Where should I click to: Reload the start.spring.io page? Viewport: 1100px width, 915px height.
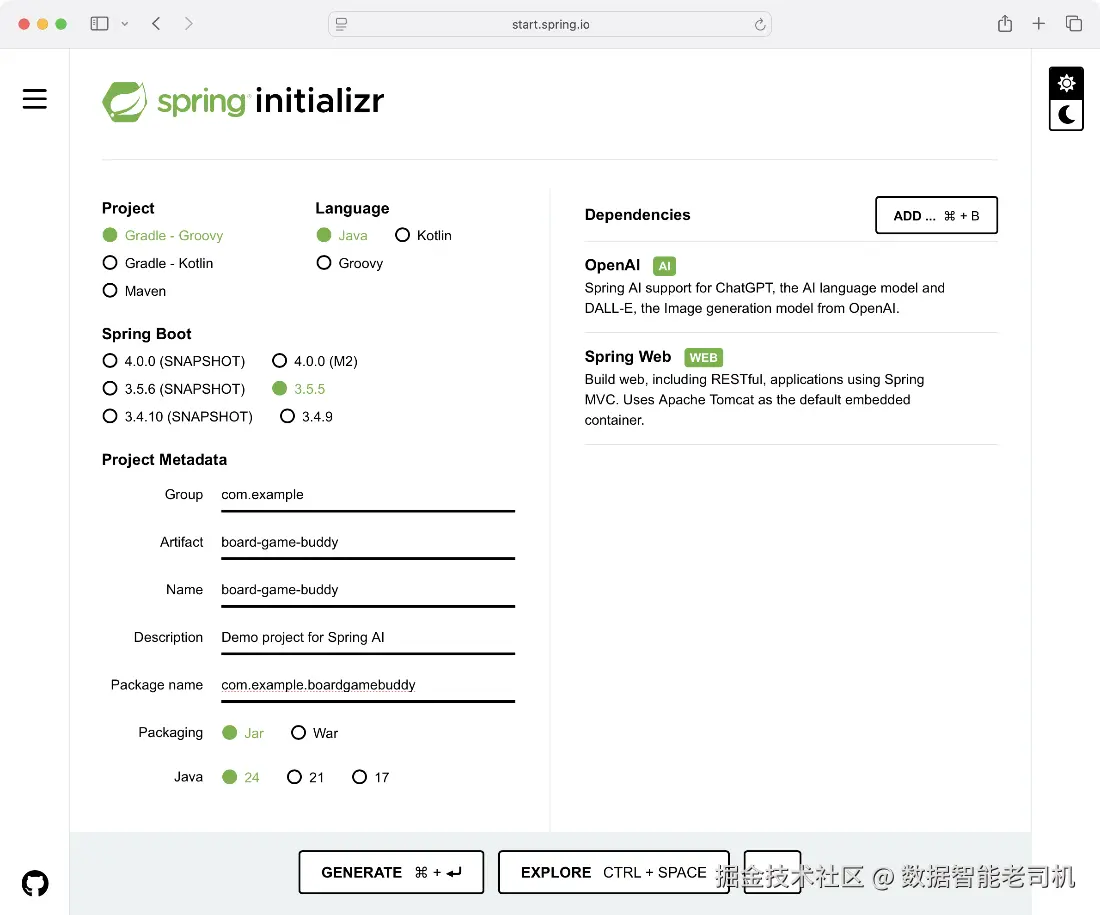click(x=759, y=25)
